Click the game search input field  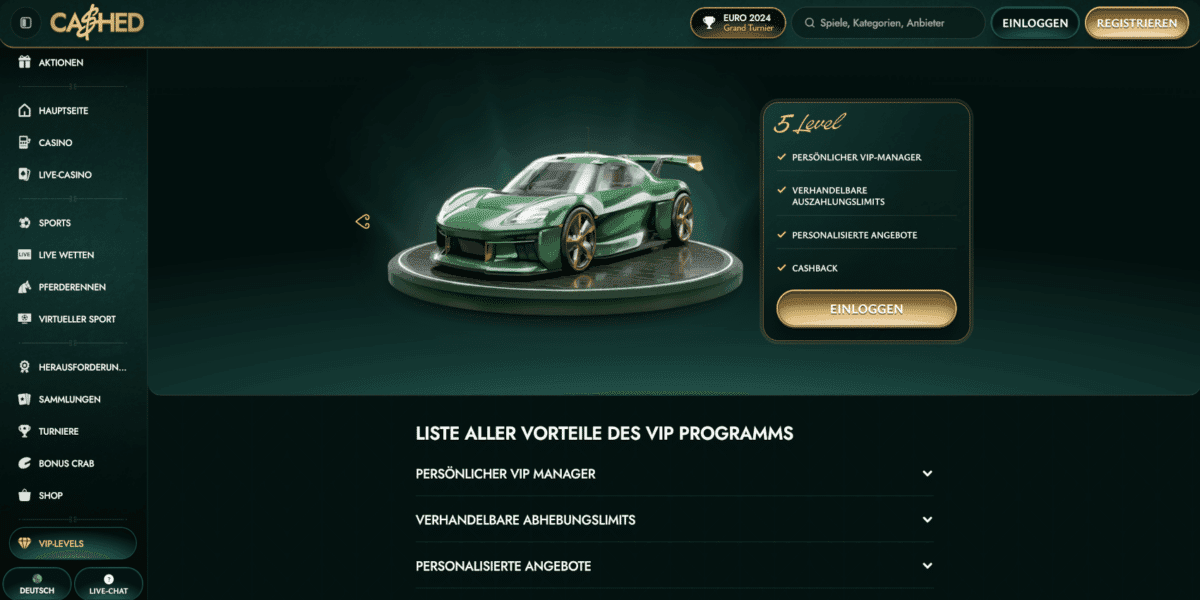click(888, 23)
